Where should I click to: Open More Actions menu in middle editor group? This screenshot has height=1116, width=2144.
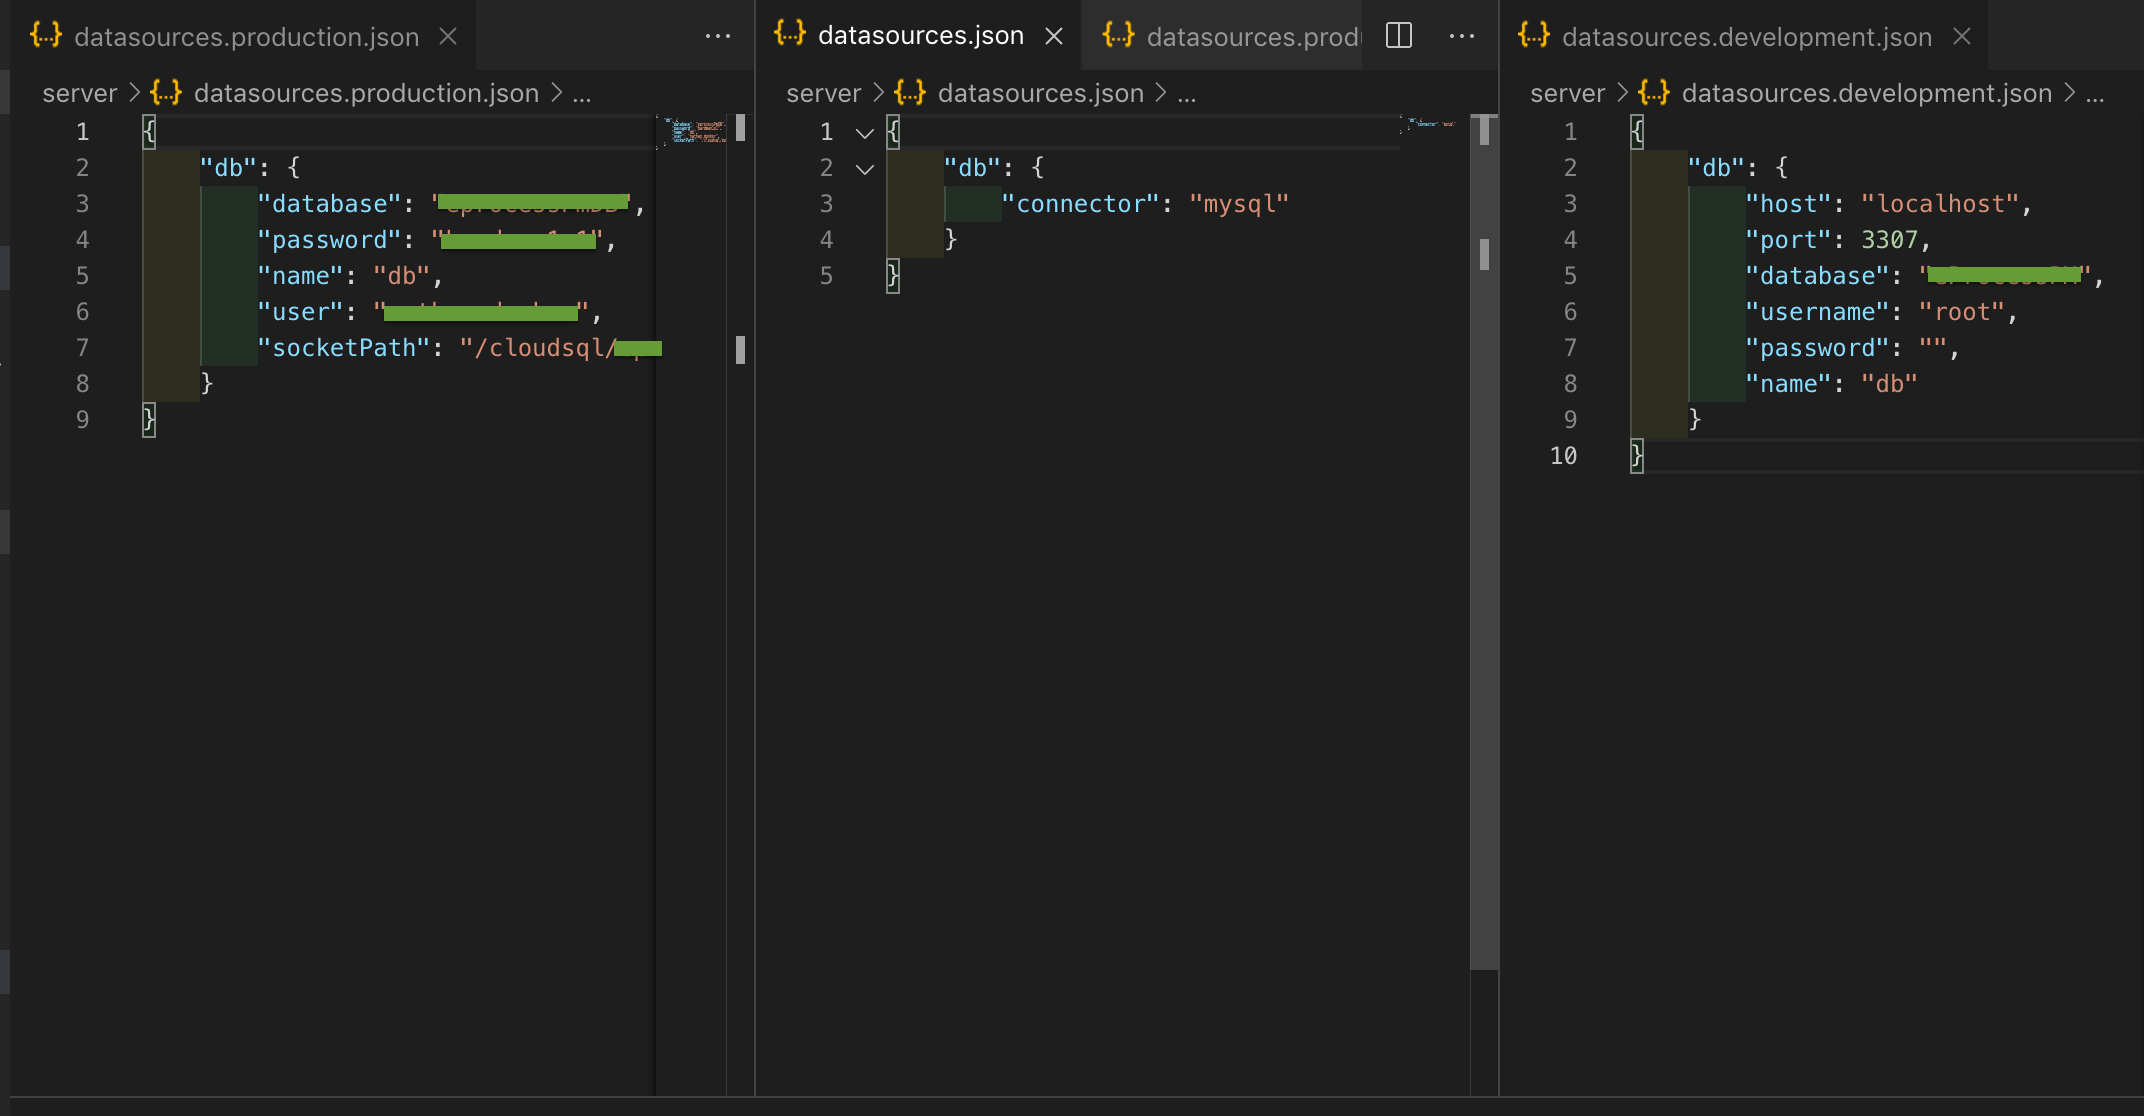click(x=1462, y=36)
